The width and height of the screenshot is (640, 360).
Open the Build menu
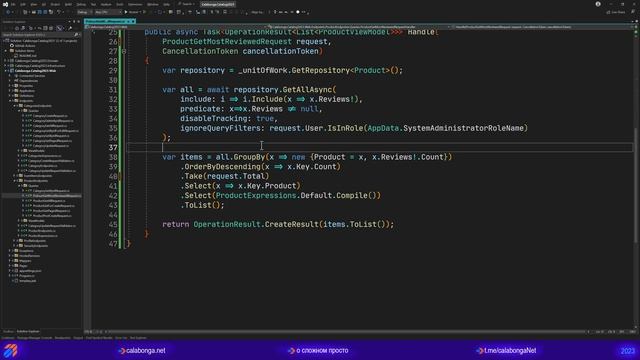pos(68,4)
